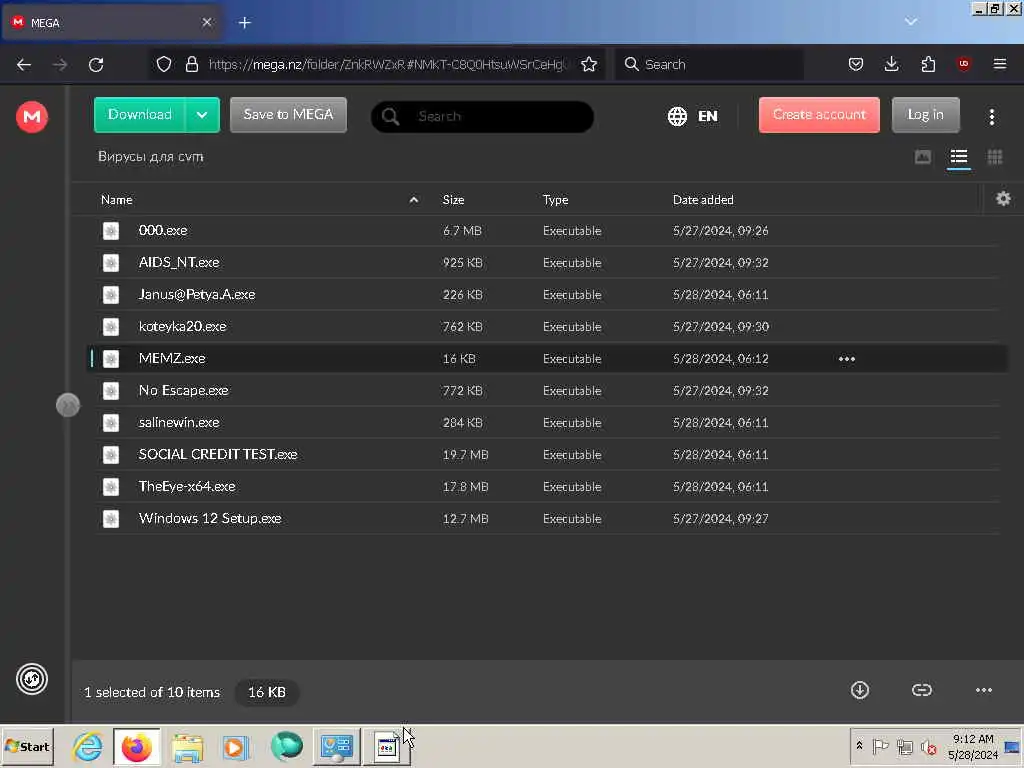Screen dimensions: 1024x768
Task: Click the folder name breadcrumb
Action: pos(151,157)
